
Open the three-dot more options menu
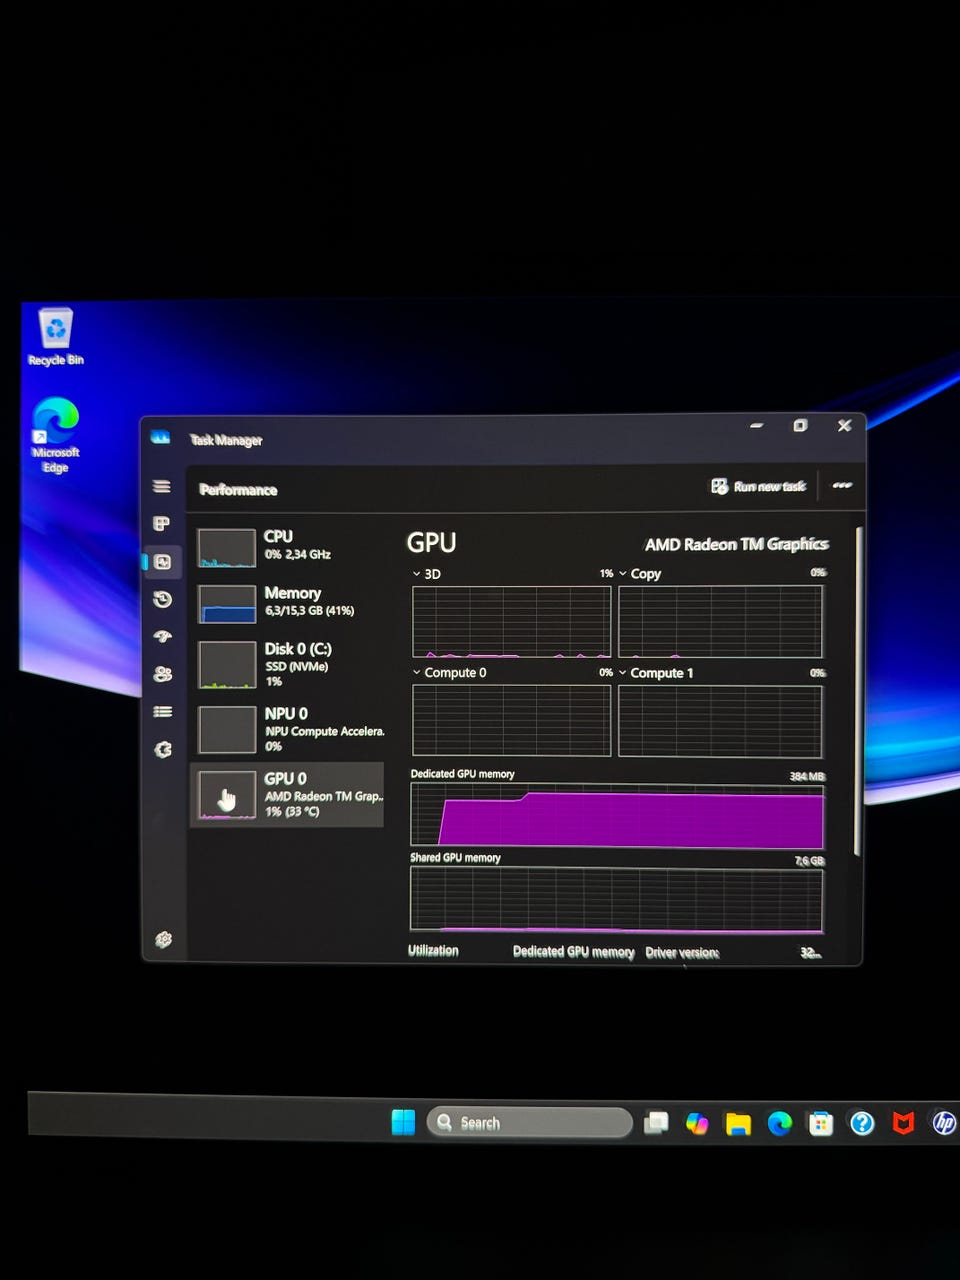coord(842,486)
